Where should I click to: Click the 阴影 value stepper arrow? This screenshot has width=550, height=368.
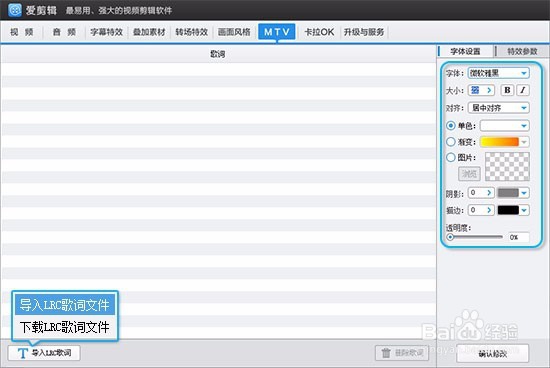489,193
